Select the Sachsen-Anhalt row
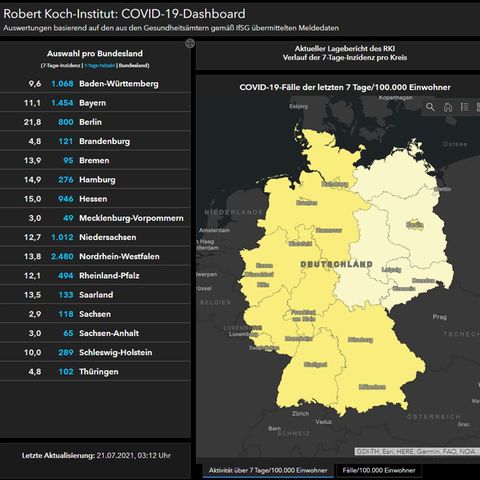The image size is (480, 480). (95, 333)
